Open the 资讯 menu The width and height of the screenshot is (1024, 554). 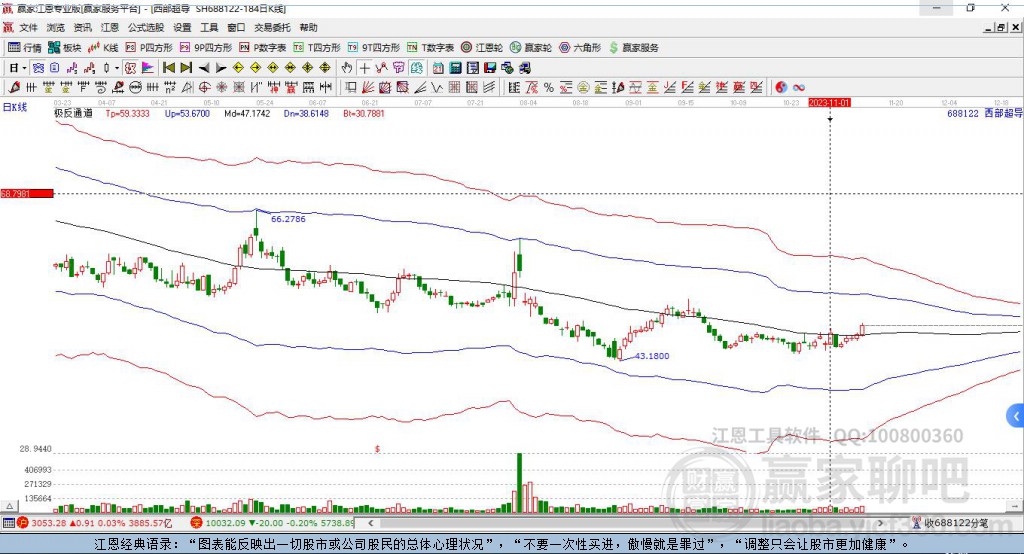[82, 27]
